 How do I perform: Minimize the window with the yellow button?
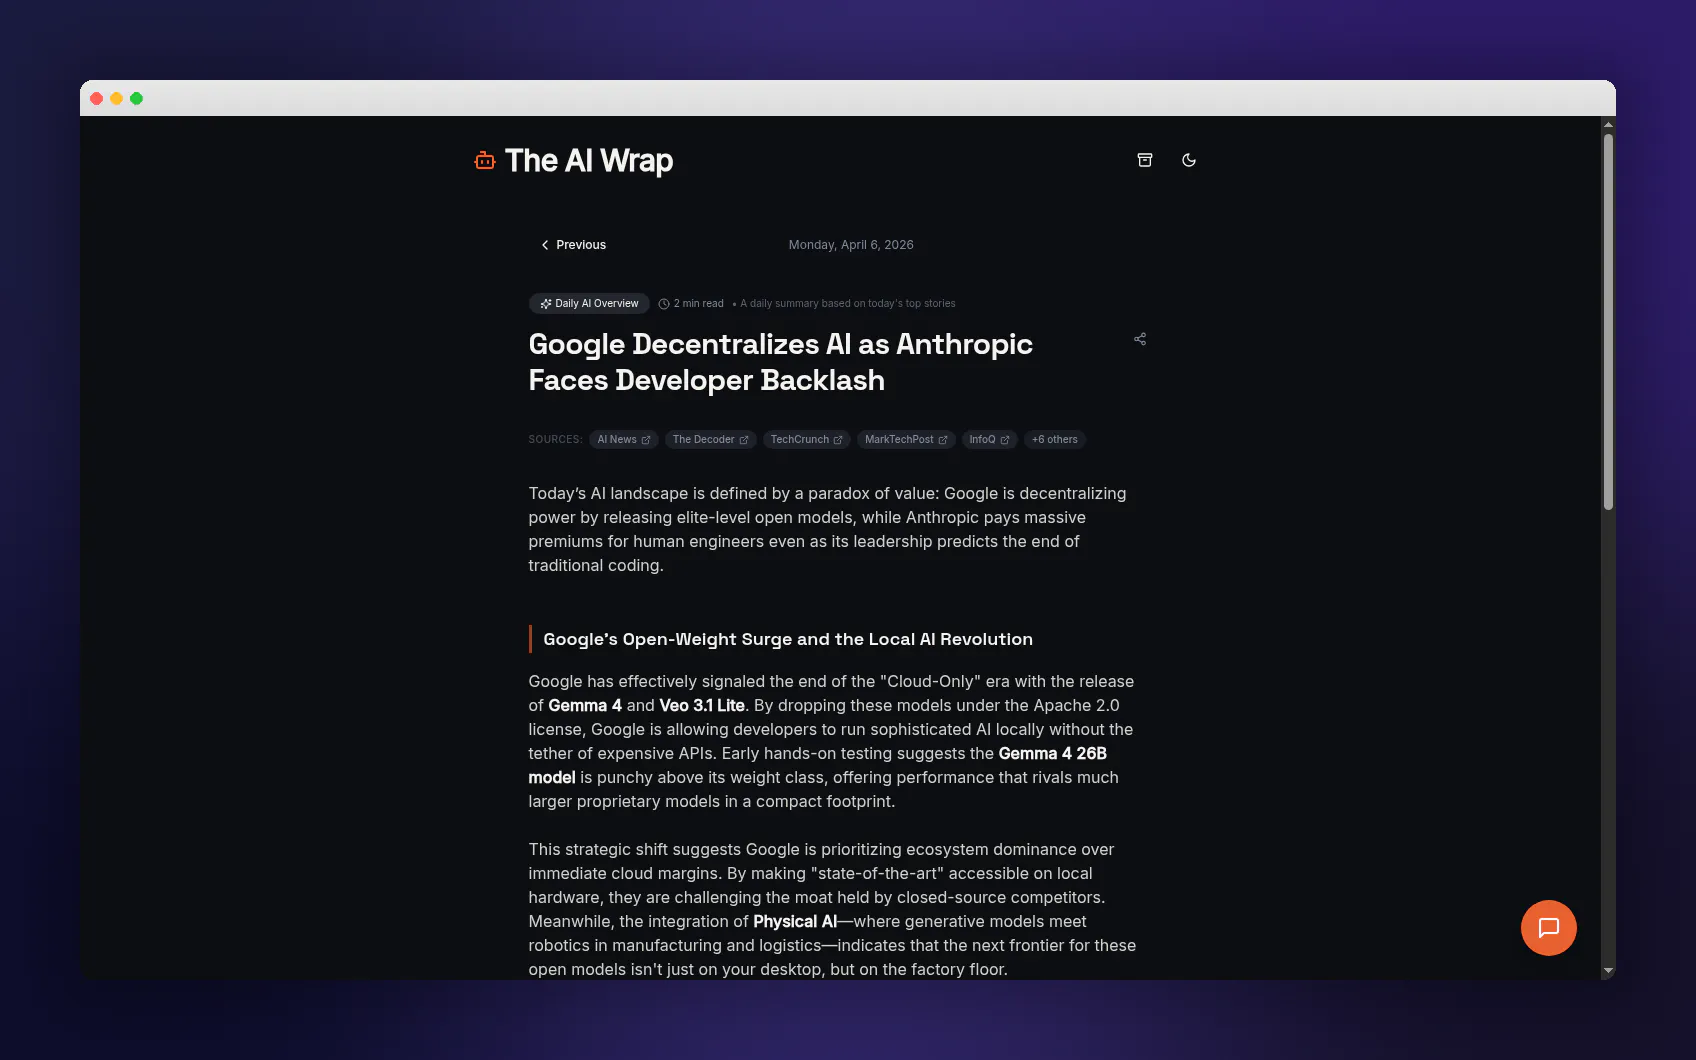tap(116, 98)
